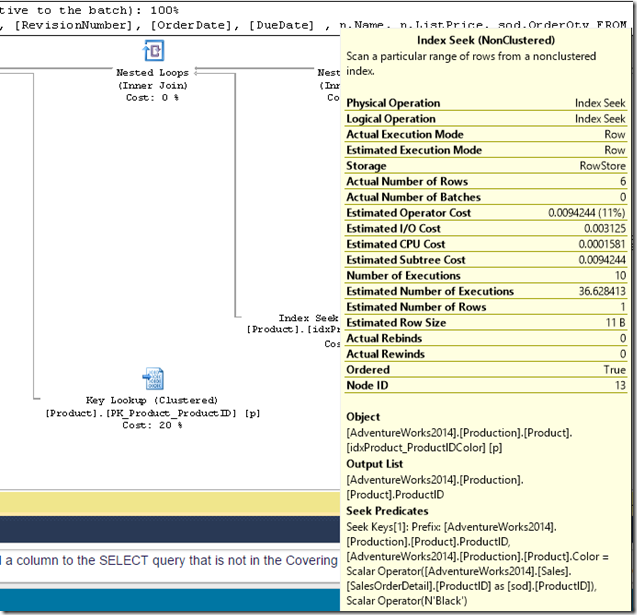The height and width of the screenshot is (615, 637).
Task: Click the 'Estimated Row Size' label
Action: [x=396, y=323]
